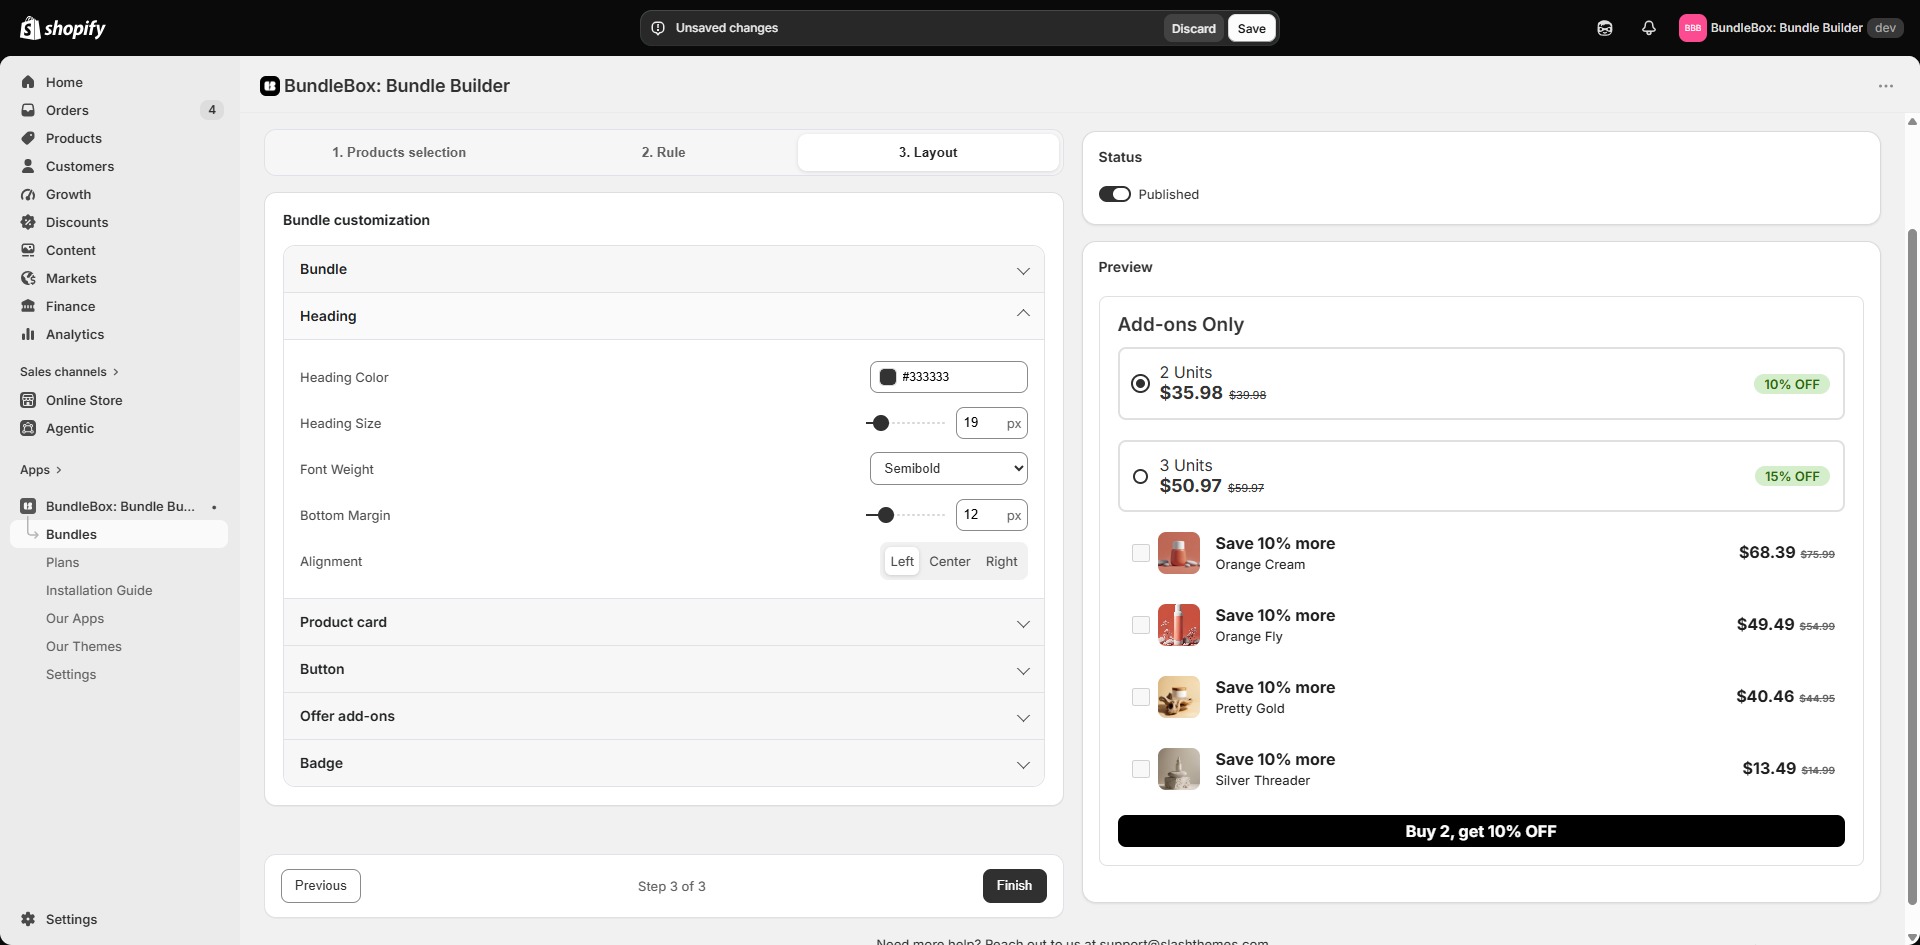The width and height of the screenshot is (1920, 945).
Task: Click the Customers person icon
Action: point(28,166)
